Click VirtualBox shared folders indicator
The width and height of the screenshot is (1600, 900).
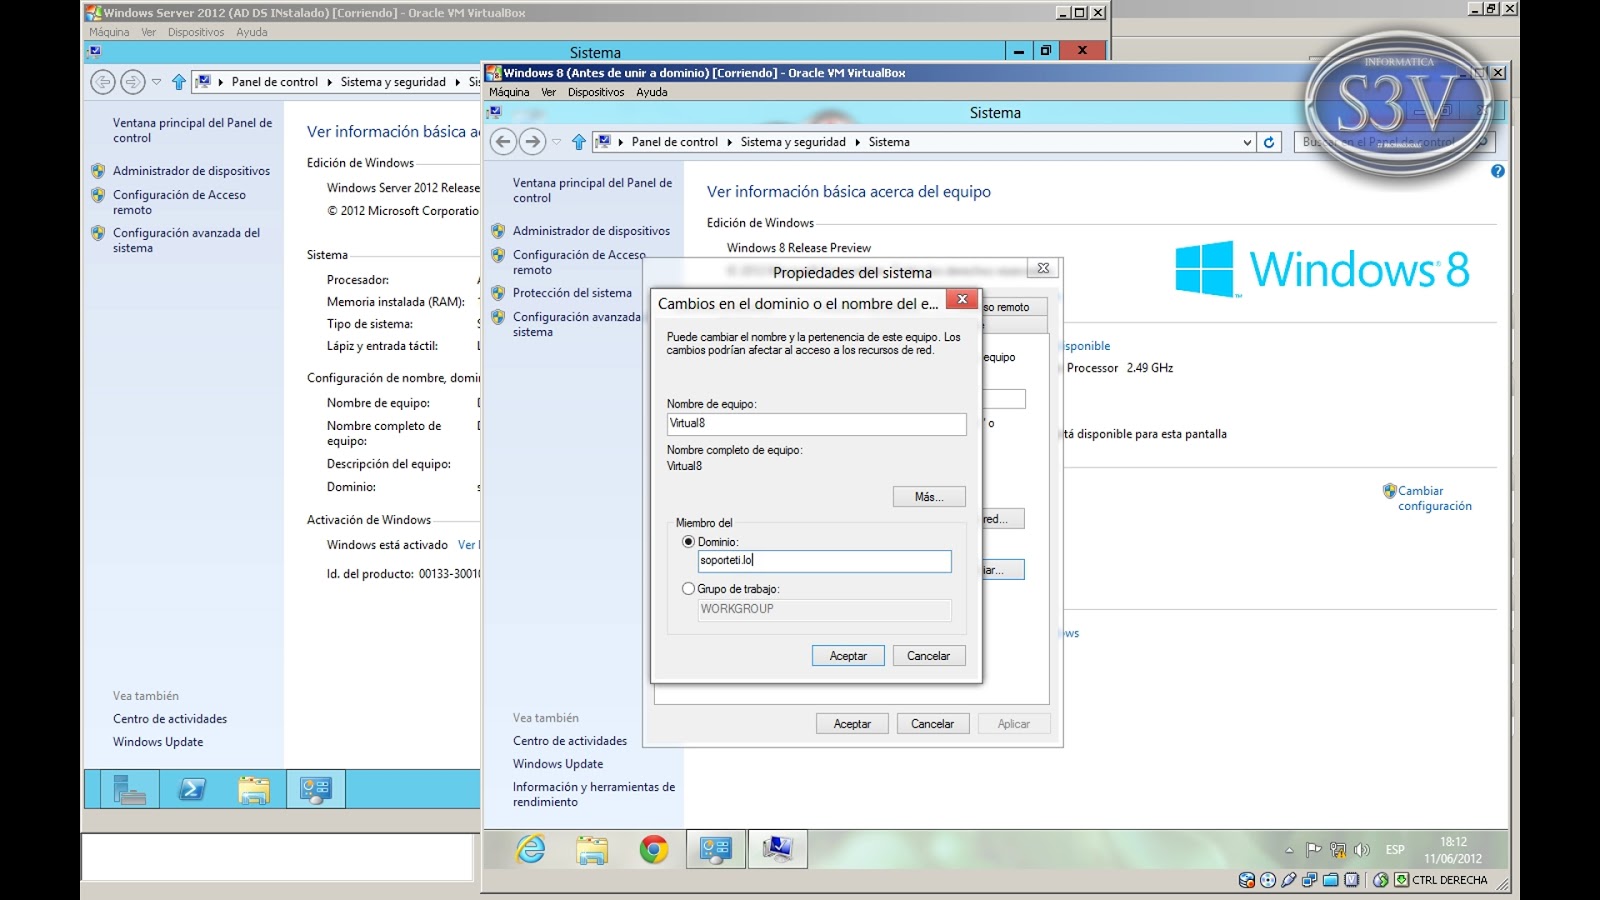click(1330, 880)
